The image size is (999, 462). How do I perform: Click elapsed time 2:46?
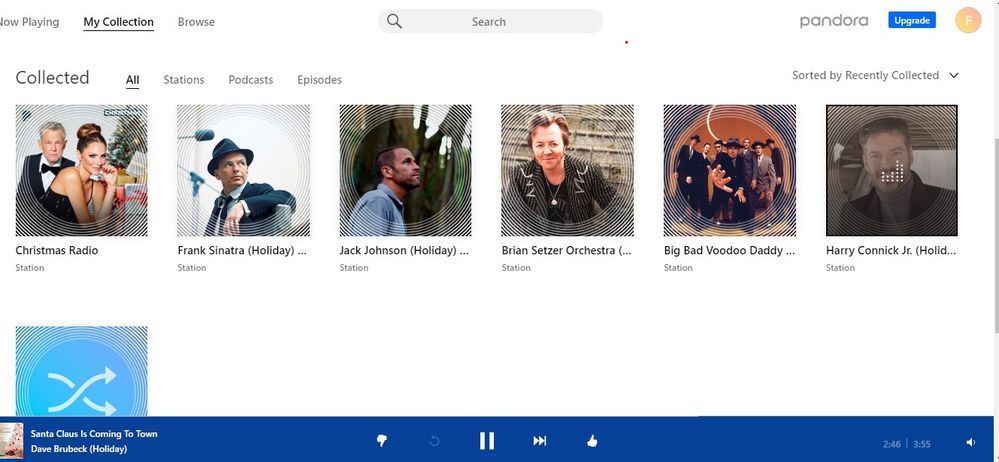pos(891,444)
